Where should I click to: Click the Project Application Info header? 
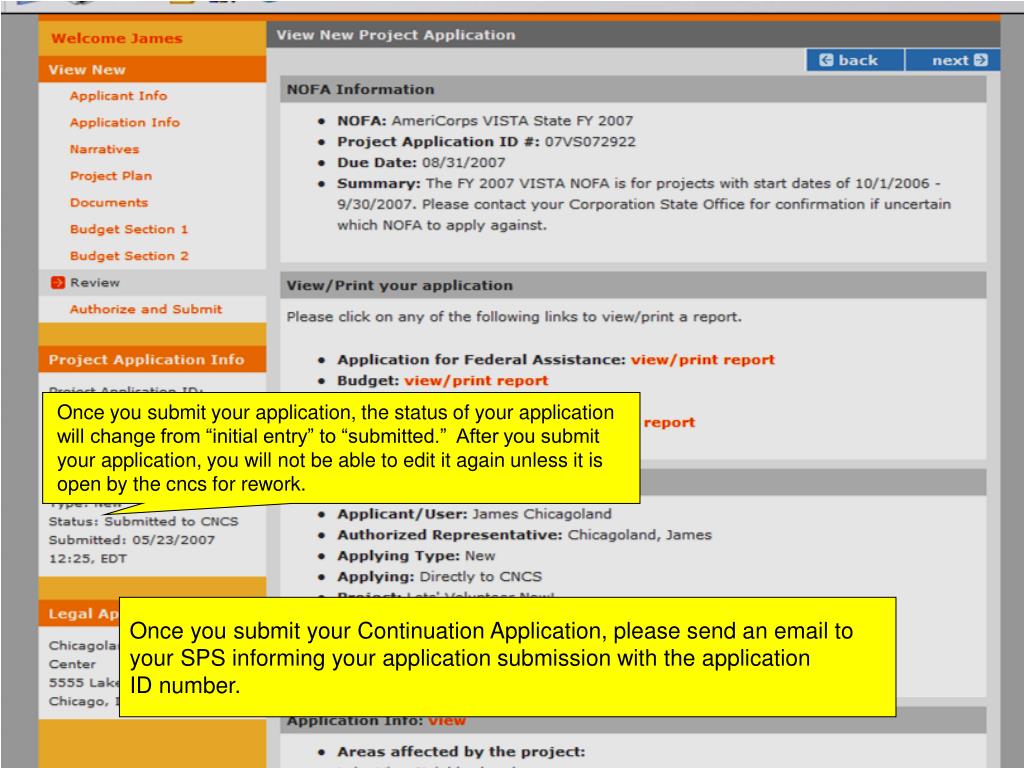(x=152, y=360)
